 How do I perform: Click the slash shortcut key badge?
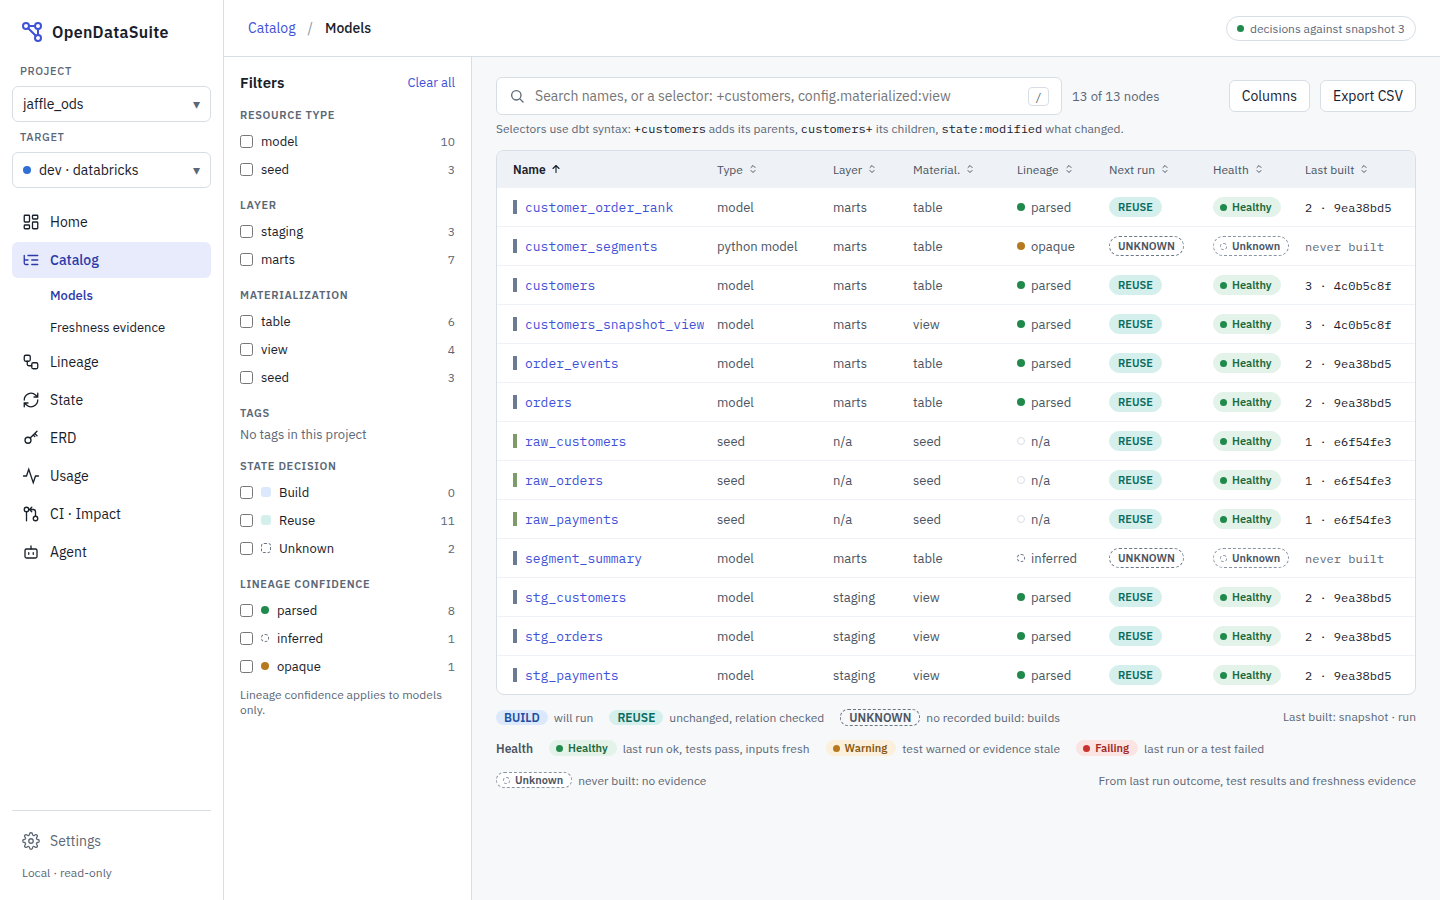coord(1039,97)
